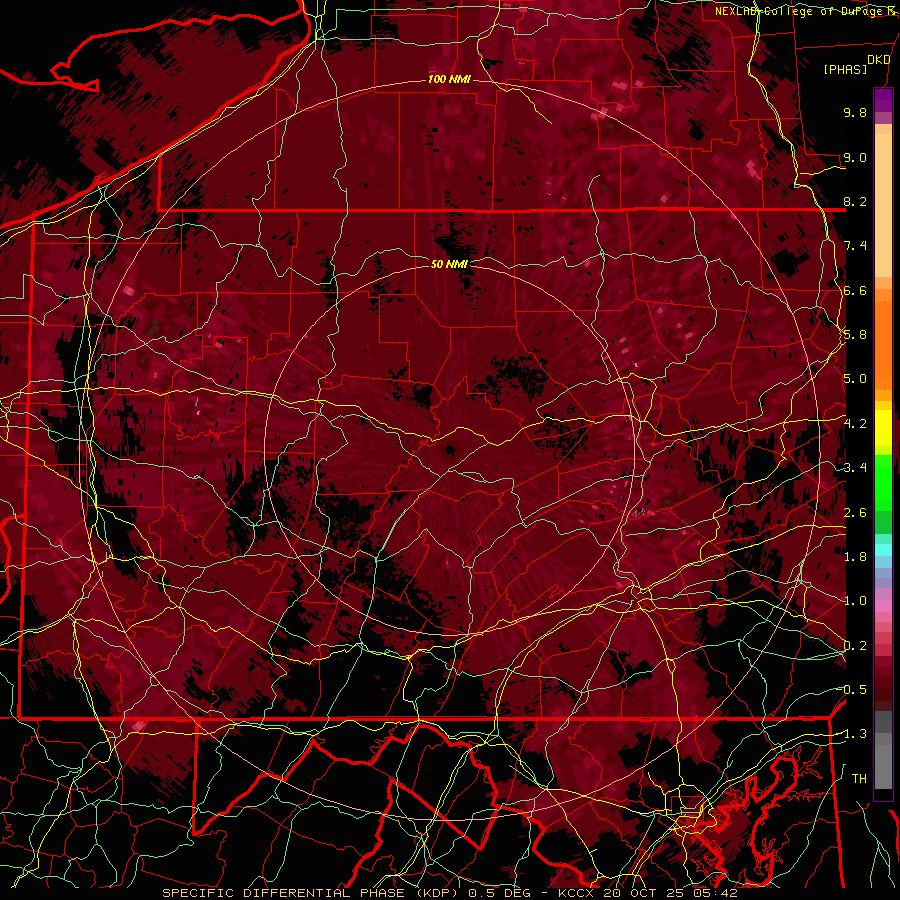This screenshot has height=900, width=900.
Task: Click the 50 NMI range ring label
Action: pyautogui.click(x=449, y=264)
